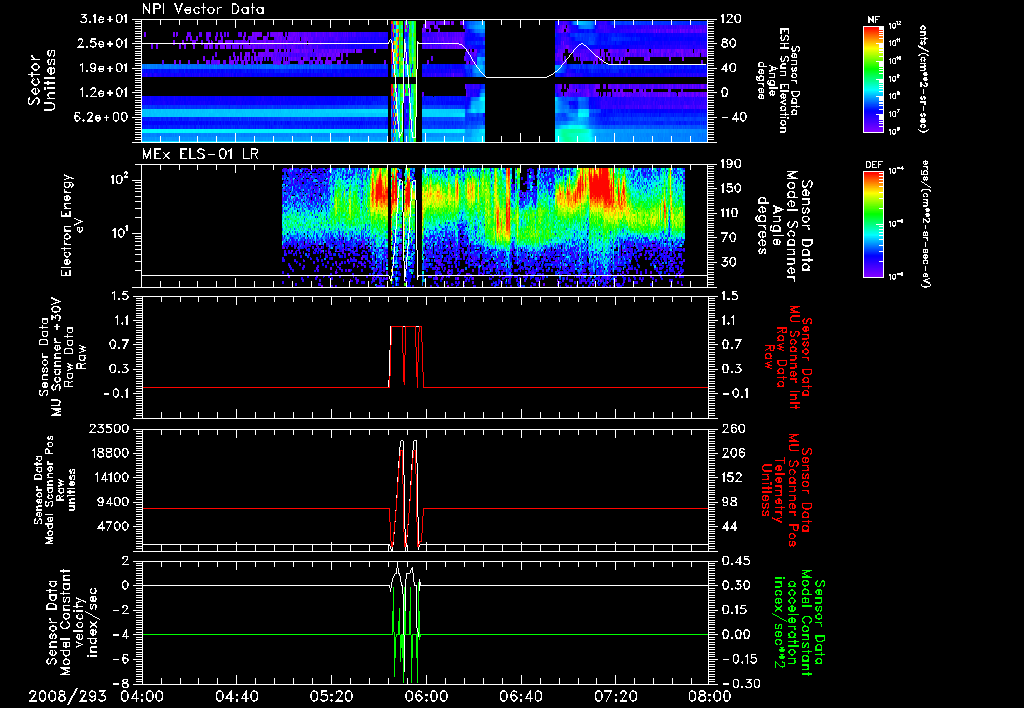
Task: Click the "NPI Vector Data" panel title
Action: 204,9
